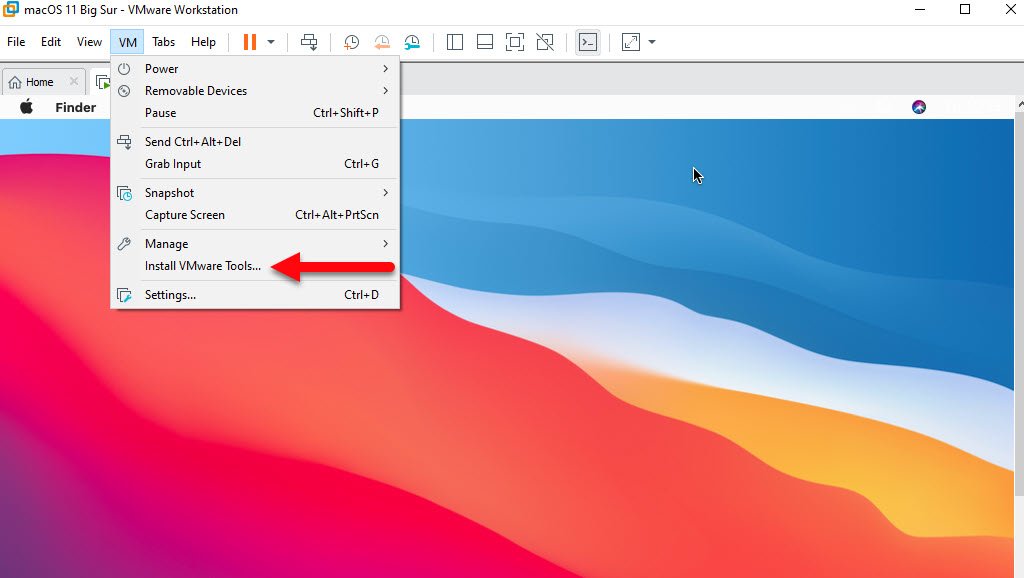Toggle the library sidebar panel icon

pos(455,42)
